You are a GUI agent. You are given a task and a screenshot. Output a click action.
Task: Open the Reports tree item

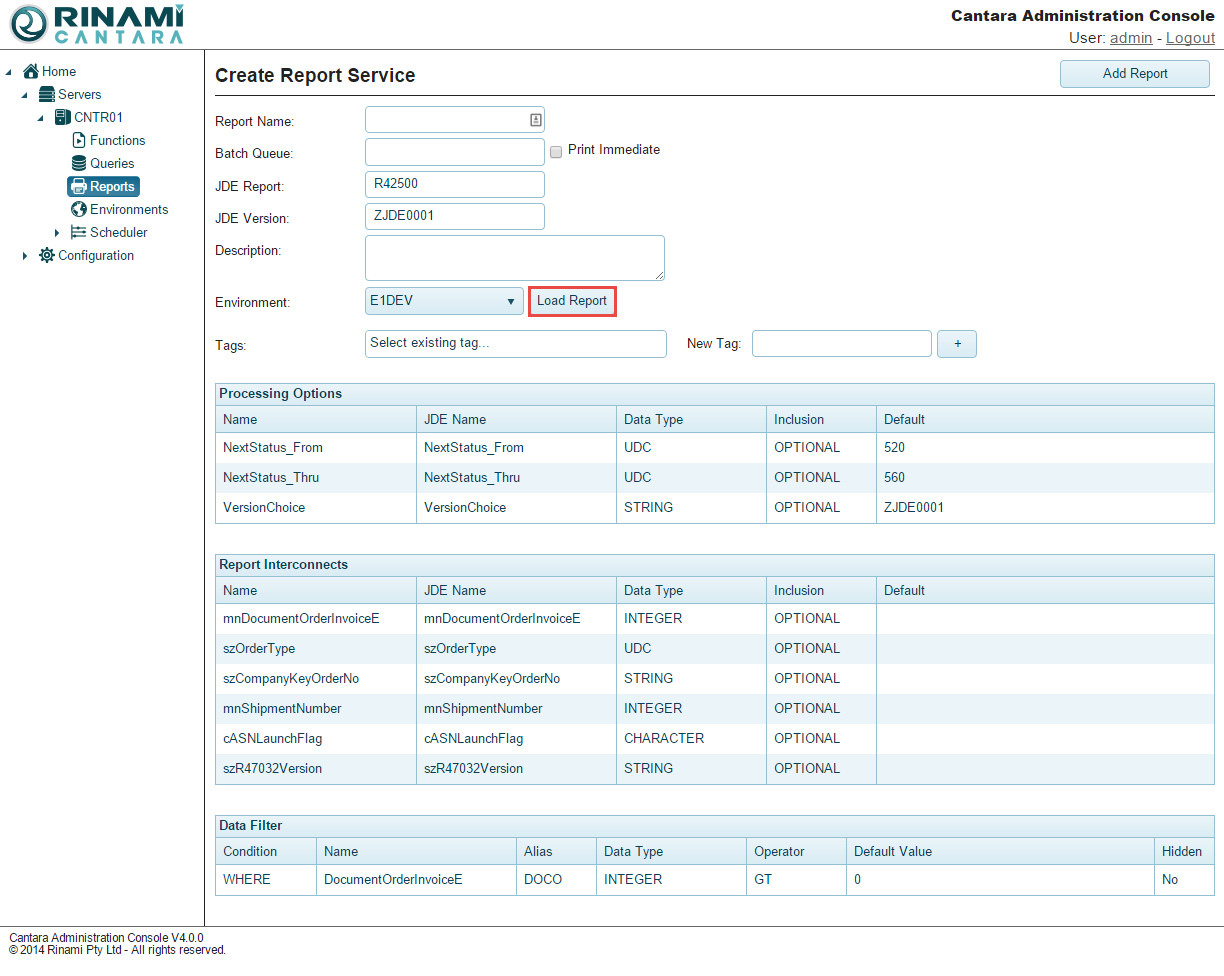(x=104, y=186)
